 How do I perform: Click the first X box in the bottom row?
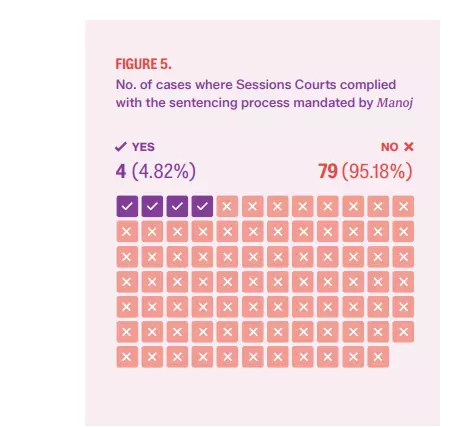coord(127,357)
